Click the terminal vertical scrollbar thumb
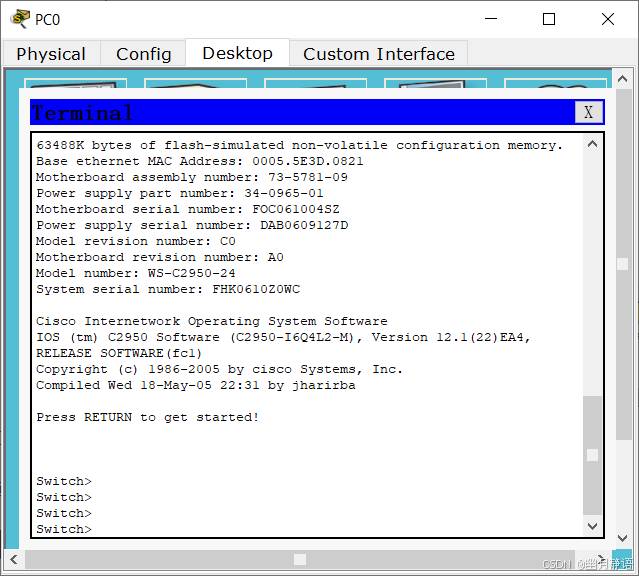The height and width of the screenshot is (576, 639). click(x=593, y=455)
